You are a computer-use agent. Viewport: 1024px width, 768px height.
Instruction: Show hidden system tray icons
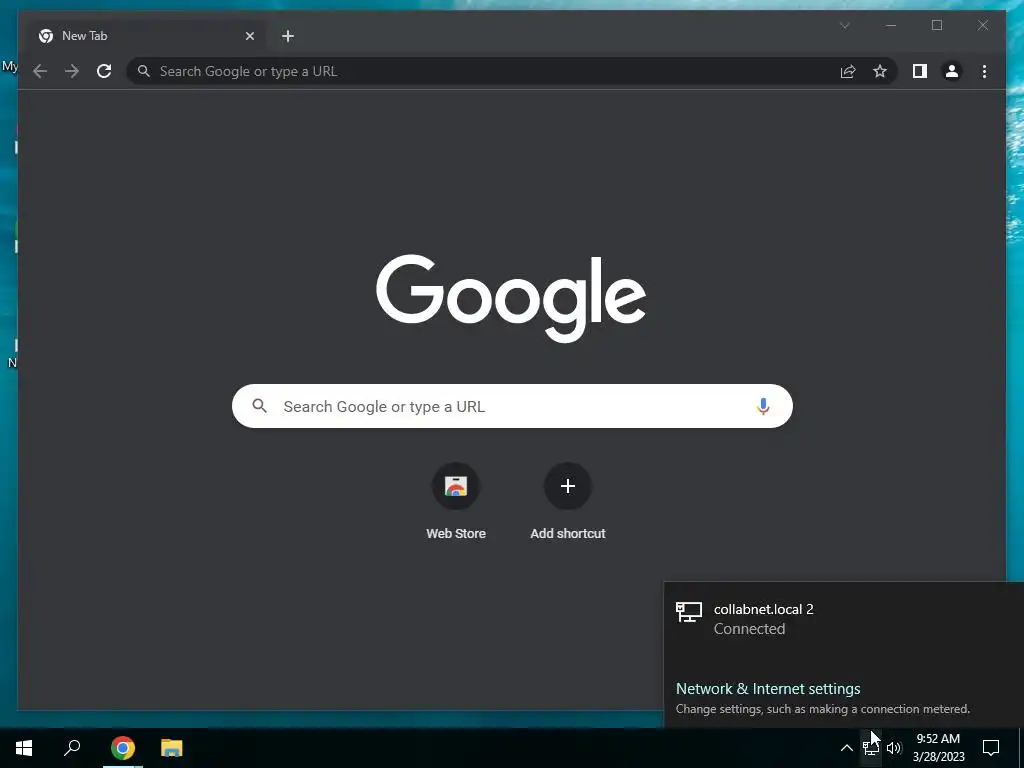click(x=846, y=748)
